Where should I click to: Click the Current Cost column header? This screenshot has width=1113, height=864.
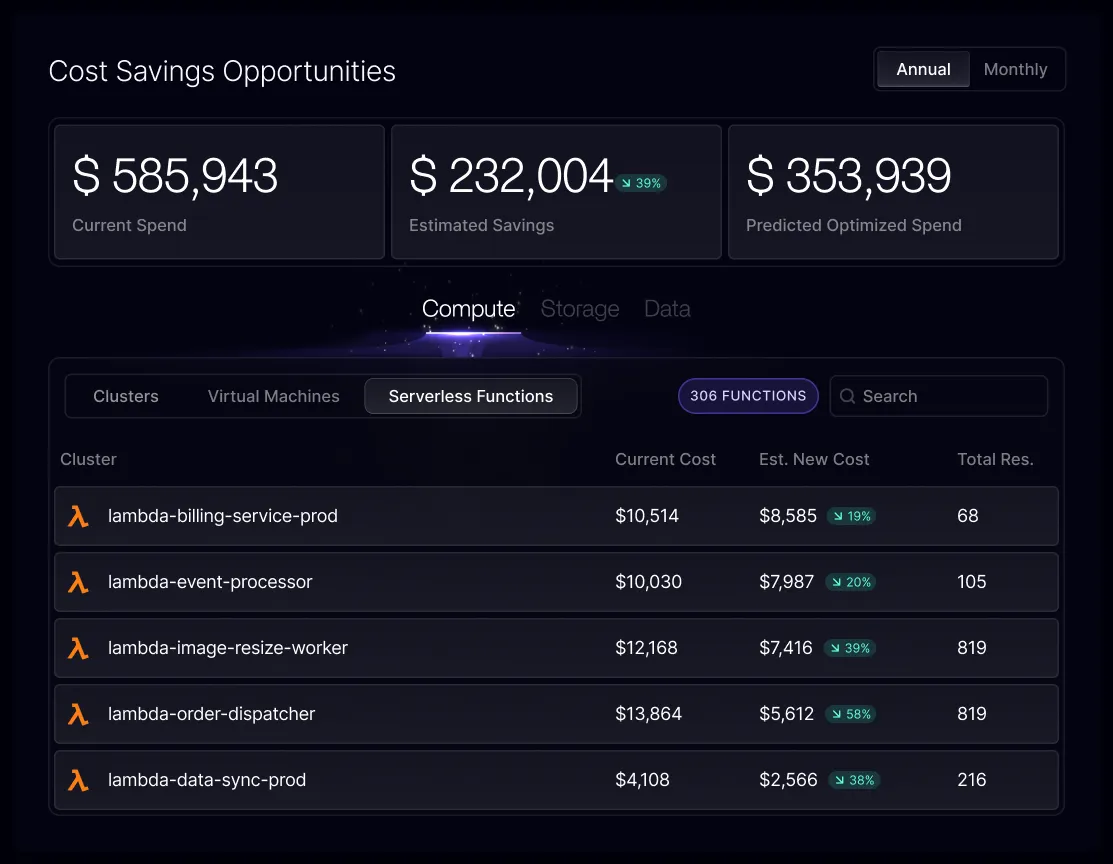point(665,459)
